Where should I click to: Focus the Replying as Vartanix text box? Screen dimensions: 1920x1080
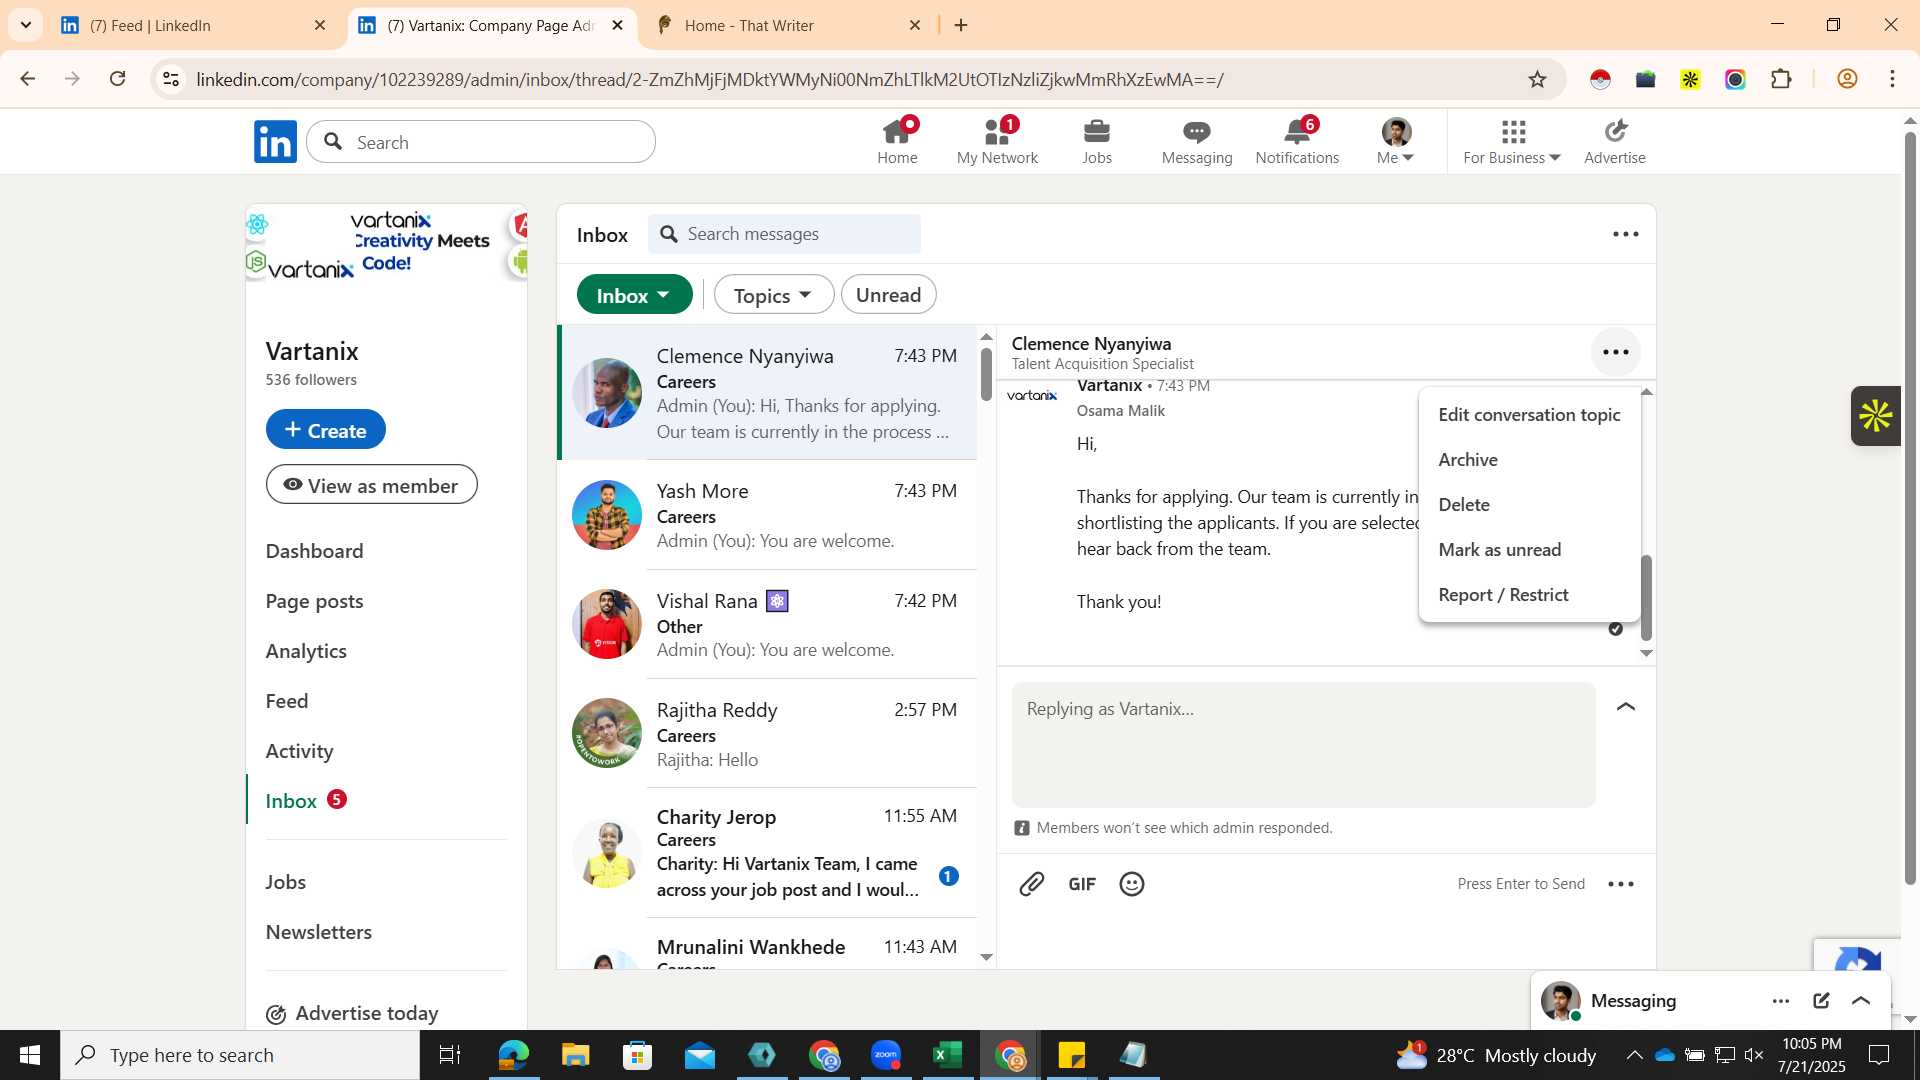coord(1304,745)
